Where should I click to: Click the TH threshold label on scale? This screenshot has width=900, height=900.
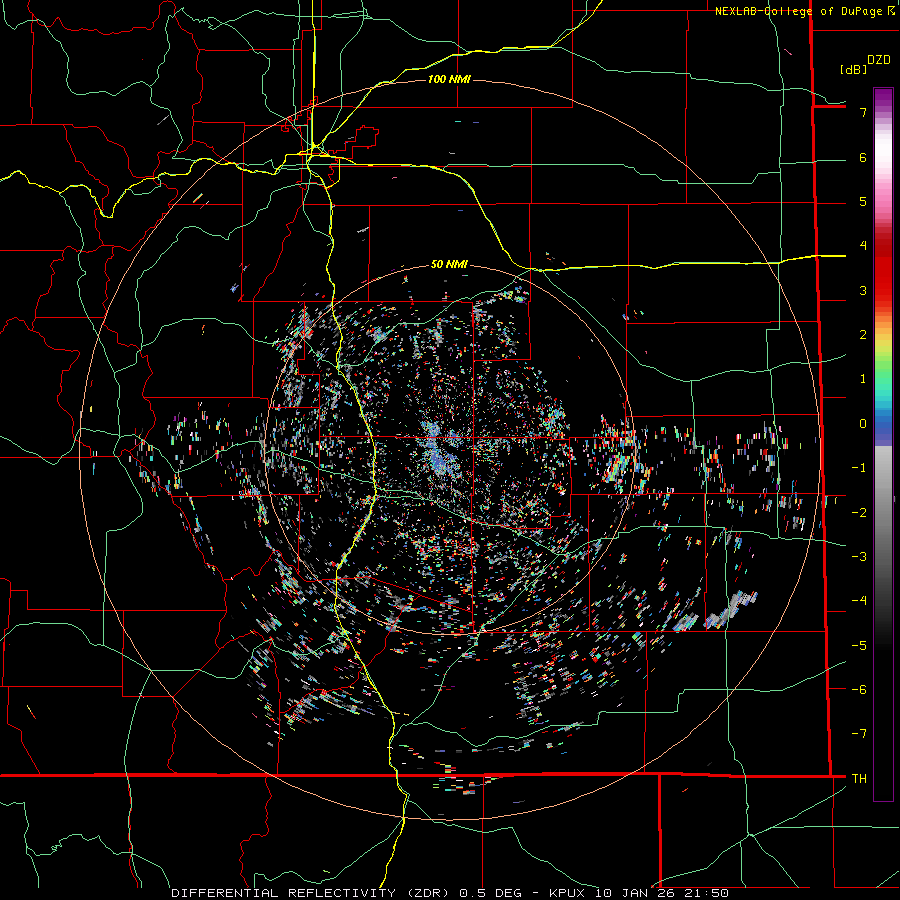(x=859, y=778)
